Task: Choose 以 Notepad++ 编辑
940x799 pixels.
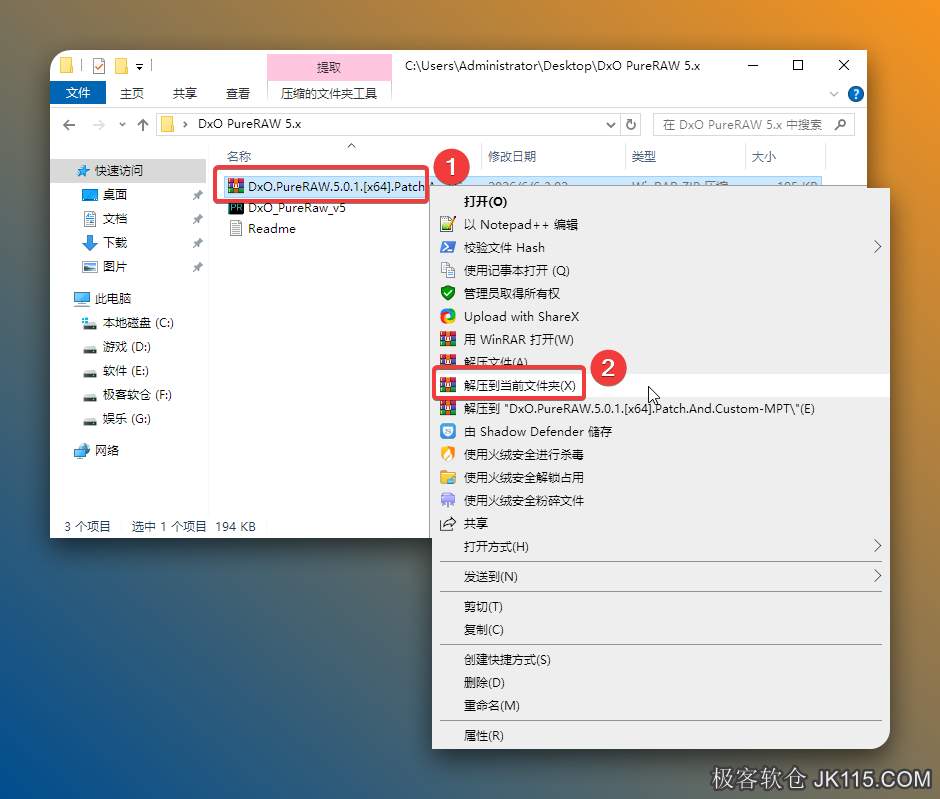Action: [x=661, y=225]
